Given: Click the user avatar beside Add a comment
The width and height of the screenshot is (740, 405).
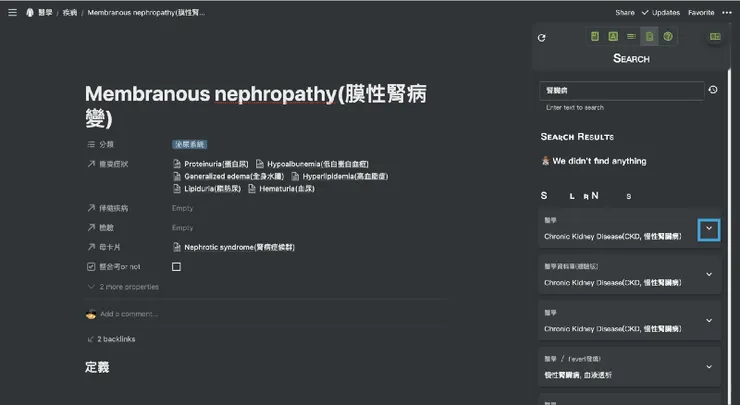Looking at the screenshot, I should [91, 314].
